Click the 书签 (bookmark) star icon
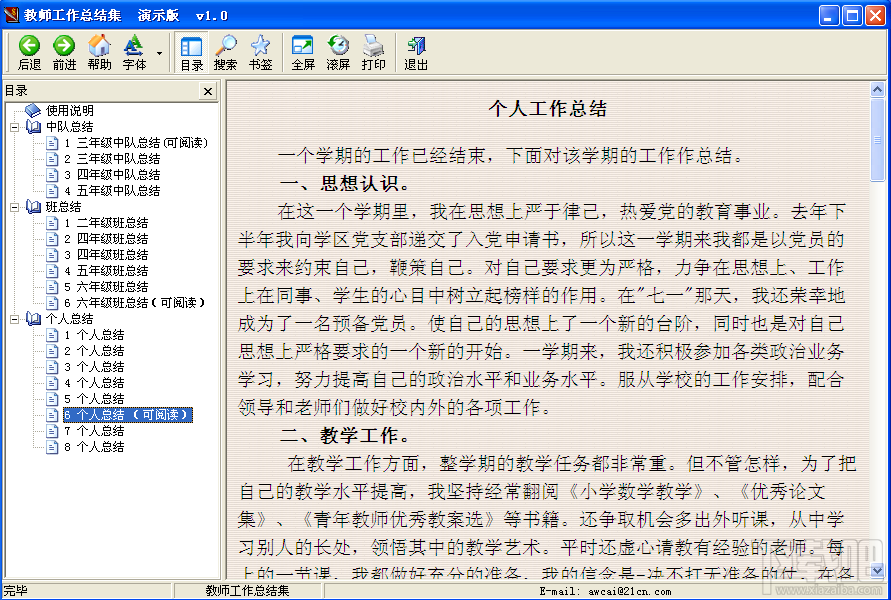 (260, 46)
